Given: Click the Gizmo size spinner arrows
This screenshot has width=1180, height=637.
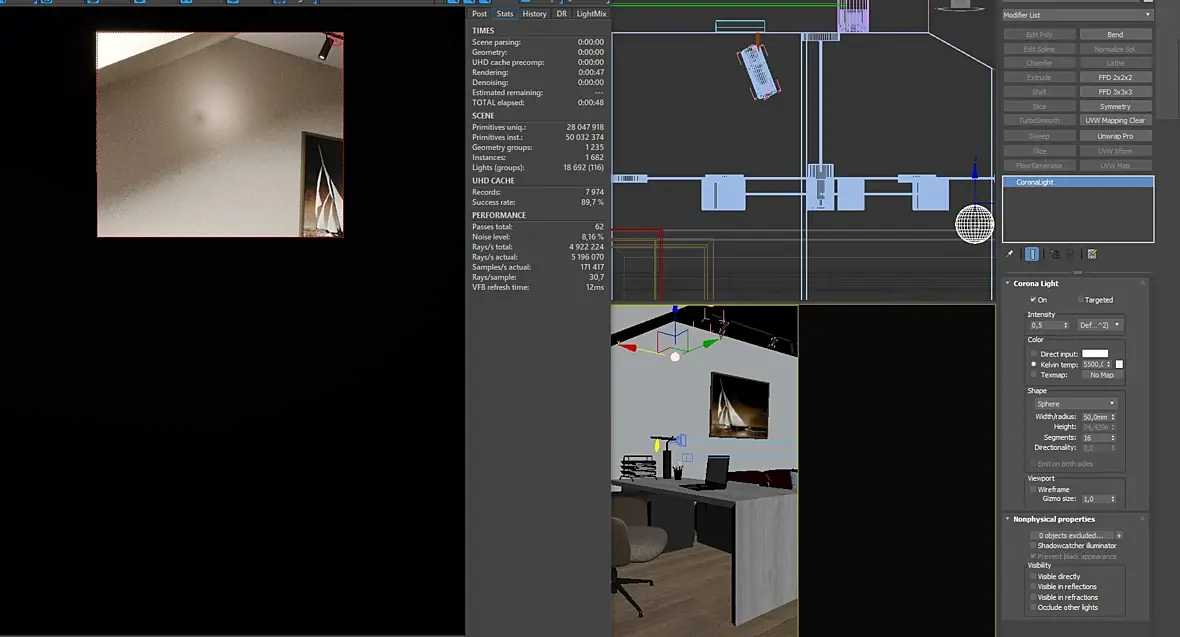Looking at the screenshot, I should (1113, 499).
